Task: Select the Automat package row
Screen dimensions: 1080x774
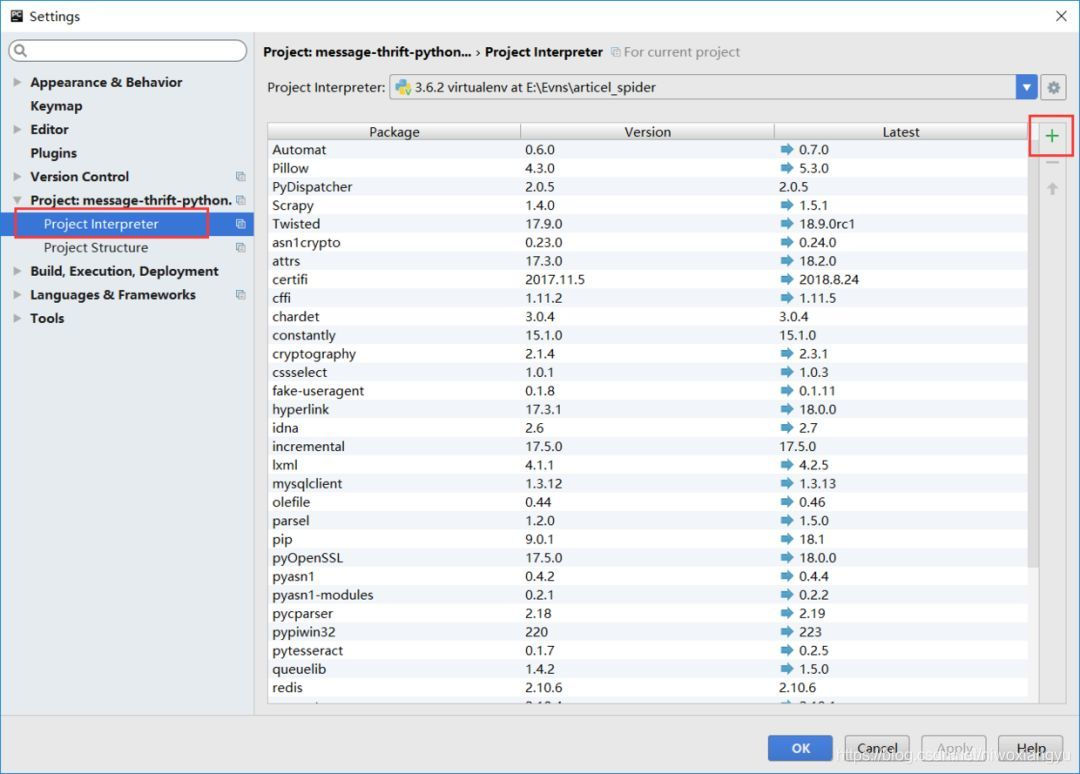Action: point(647,149)
